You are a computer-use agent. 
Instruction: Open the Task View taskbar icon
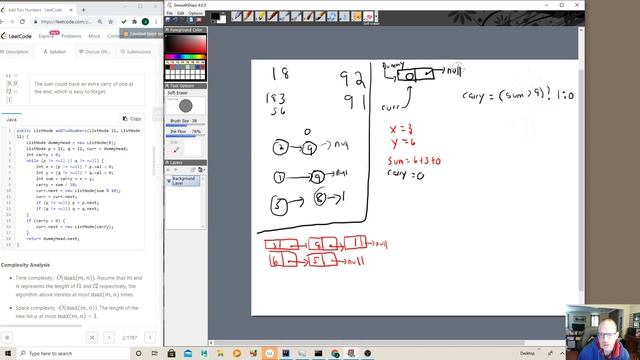pyautogui.click(x=154, y=353)
